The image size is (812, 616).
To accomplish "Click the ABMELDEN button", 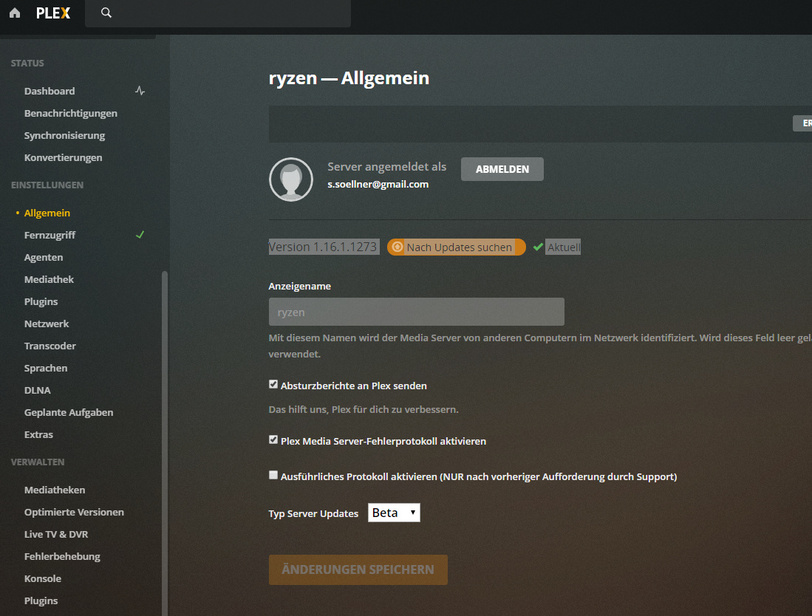I will (502, 169).
